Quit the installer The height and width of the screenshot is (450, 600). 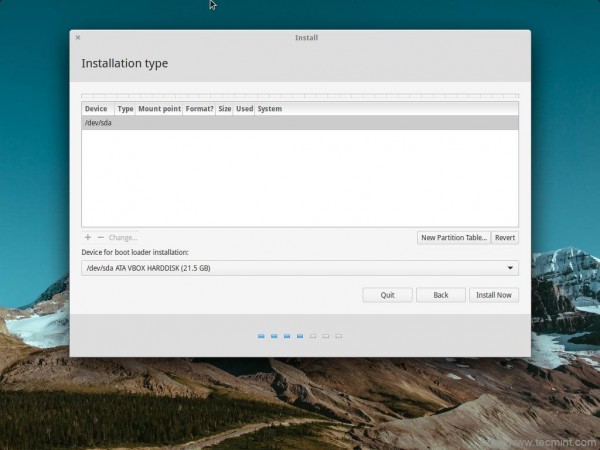(387, 295)
